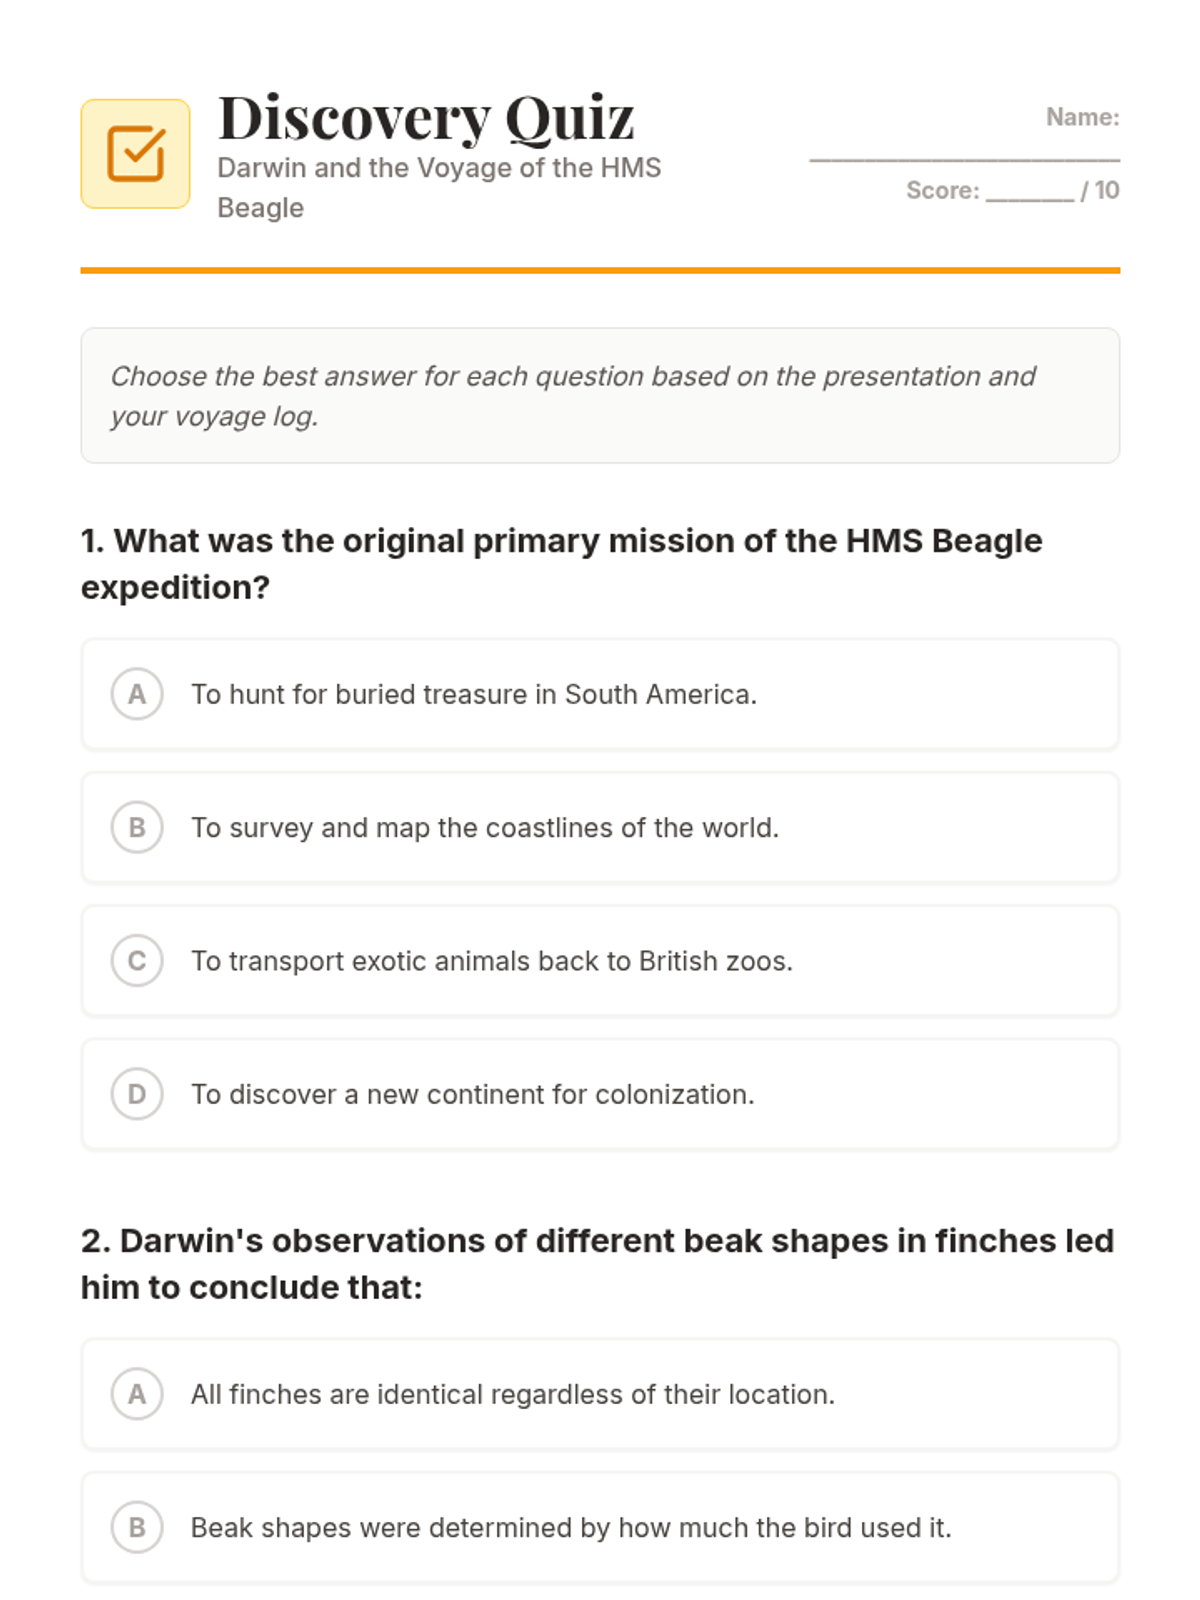Choose circle B beside survey coastlines answer
This screenshot has width=1200, height=1600.
(x=137, y=827)
